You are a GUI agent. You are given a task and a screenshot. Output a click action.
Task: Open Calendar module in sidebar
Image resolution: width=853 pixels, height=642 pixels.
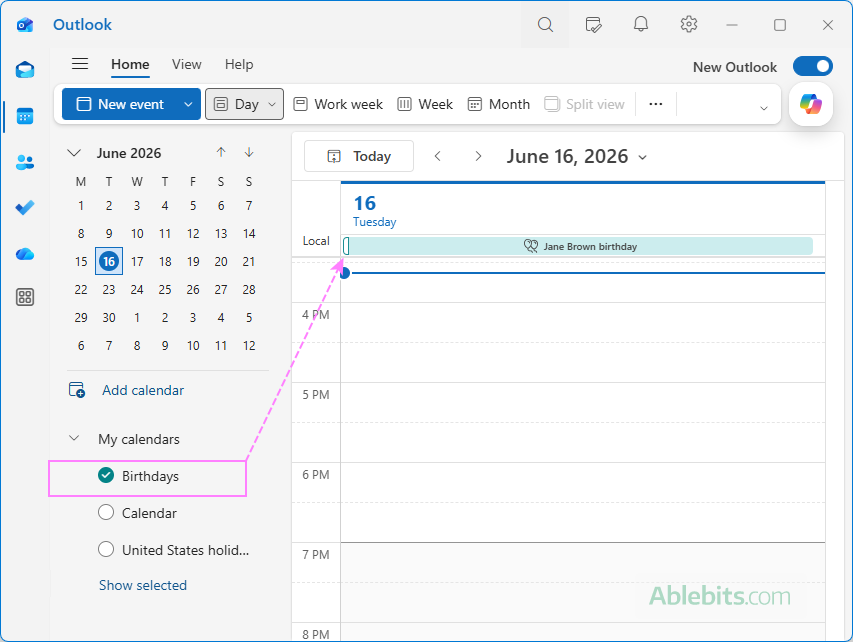[x=25, y=116]
